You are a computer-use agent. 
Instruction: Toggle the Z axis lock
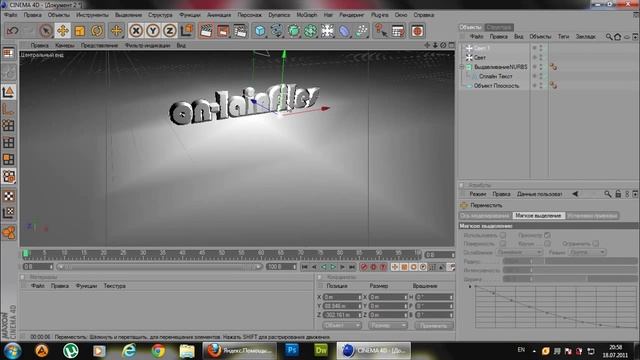(x=169, y=31)
